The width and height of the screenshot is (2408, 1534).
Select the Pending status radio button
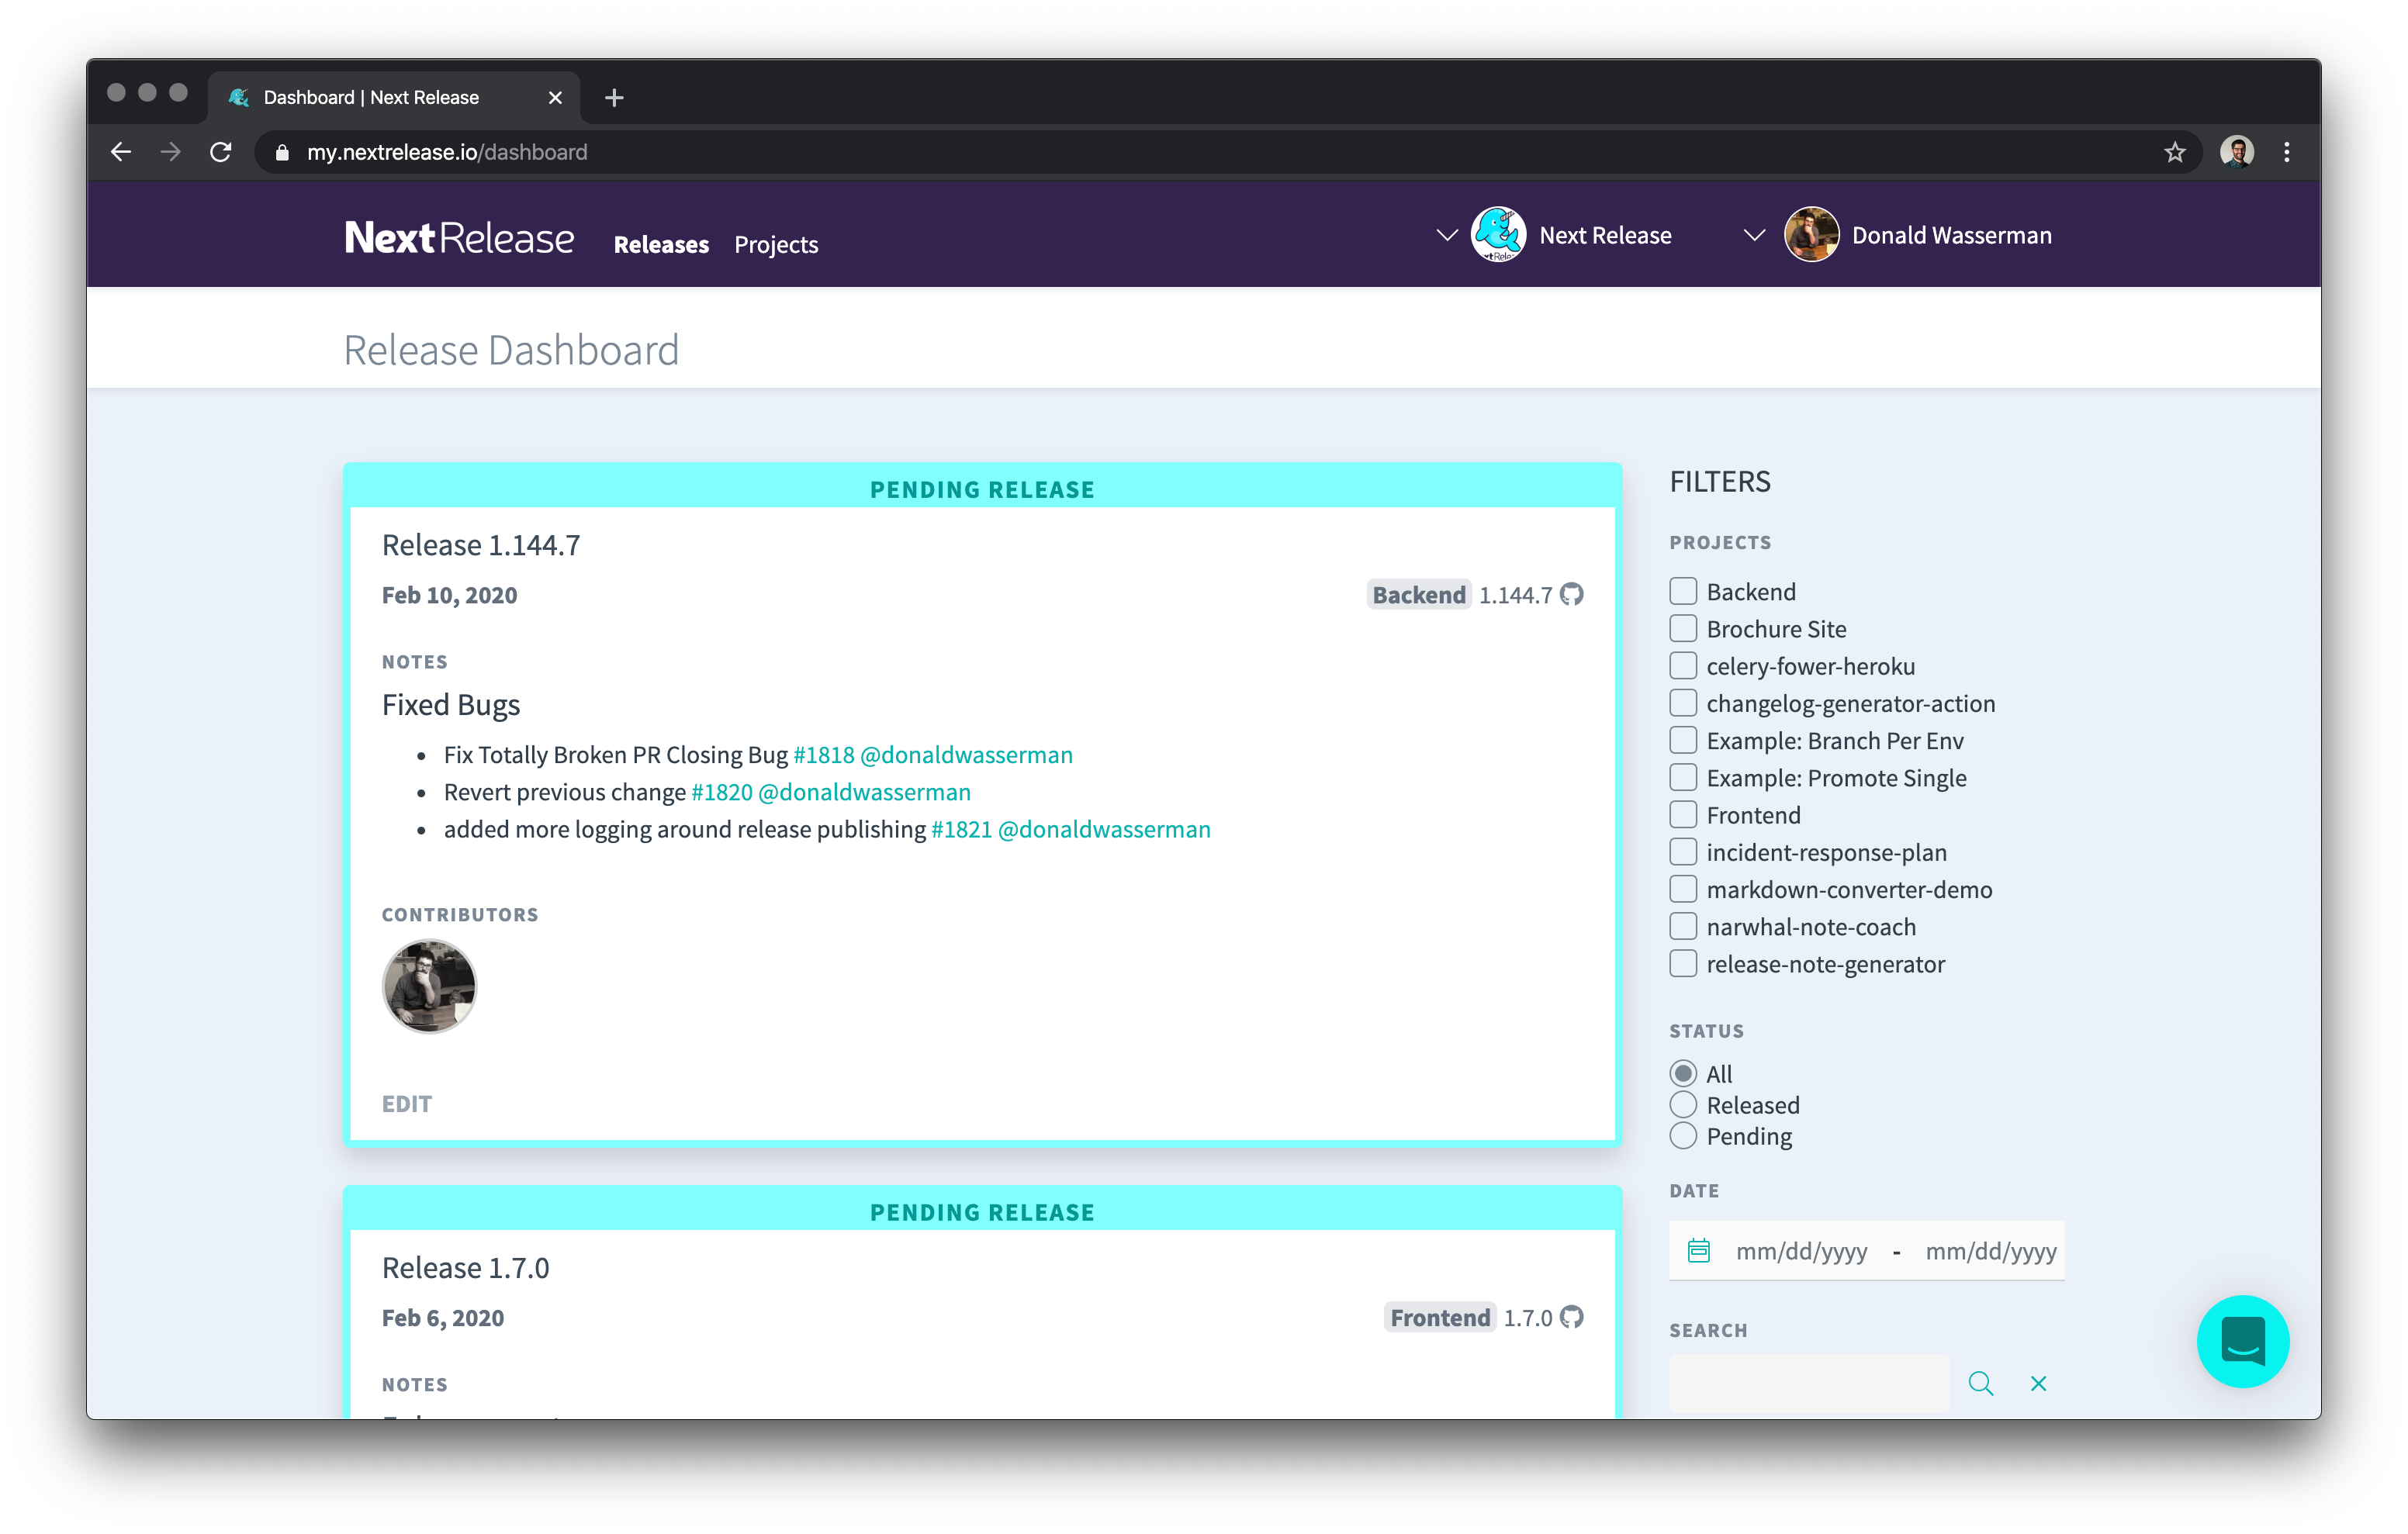pyautogui.click(x=1683, y=1136)
